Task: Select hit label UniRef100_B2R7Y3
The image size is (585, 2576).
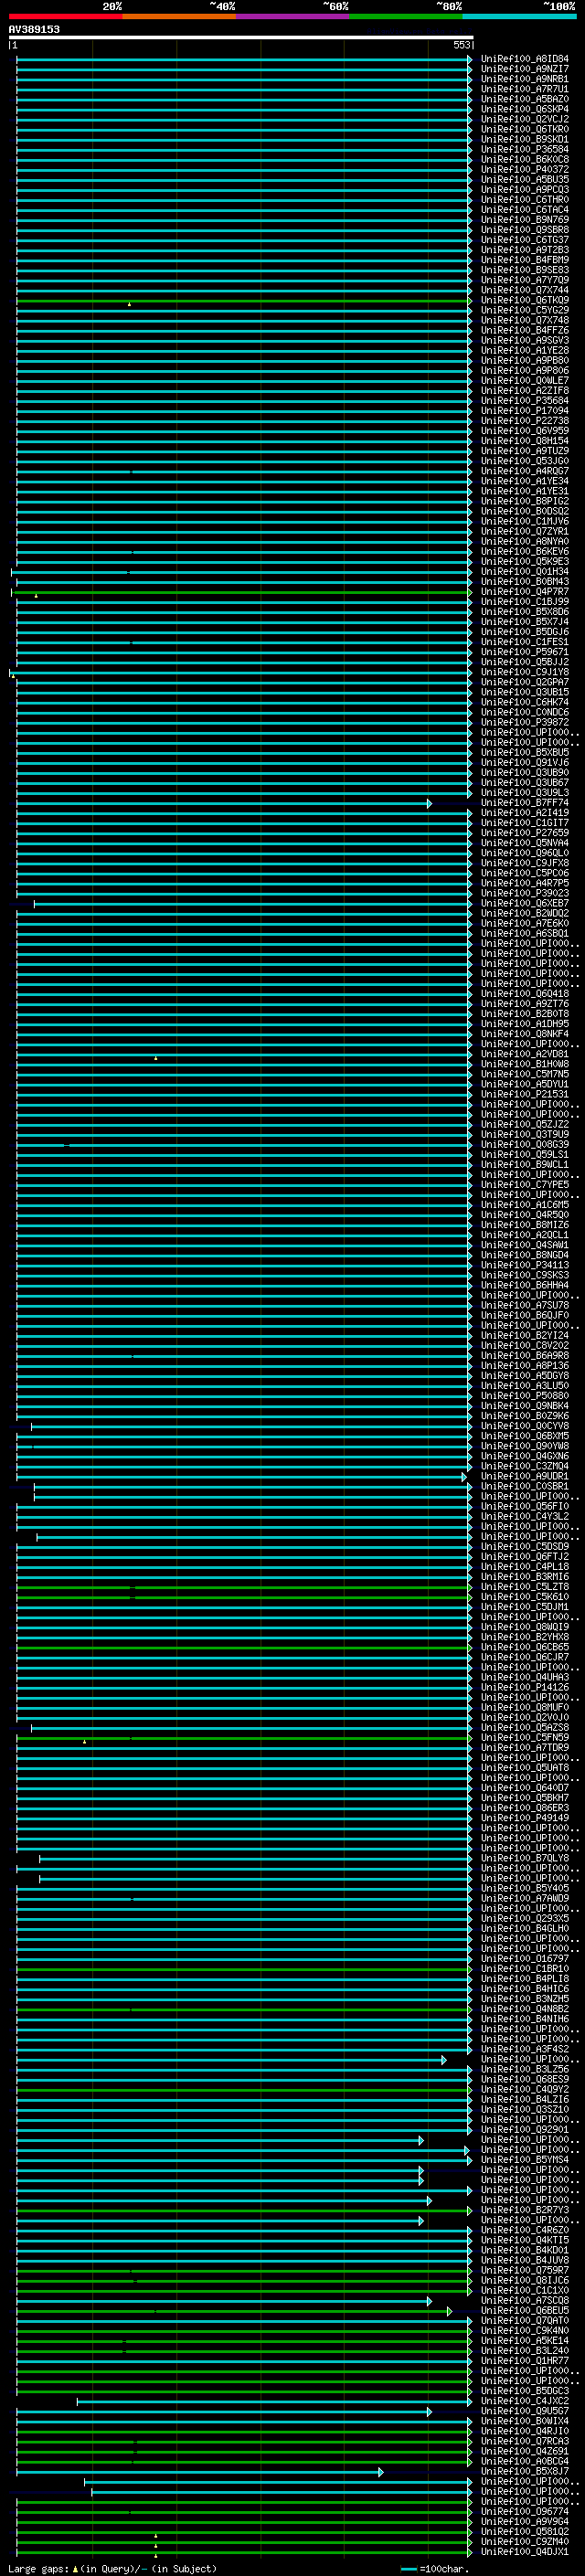Action: pyautogui.click(x=525, y=2210)
